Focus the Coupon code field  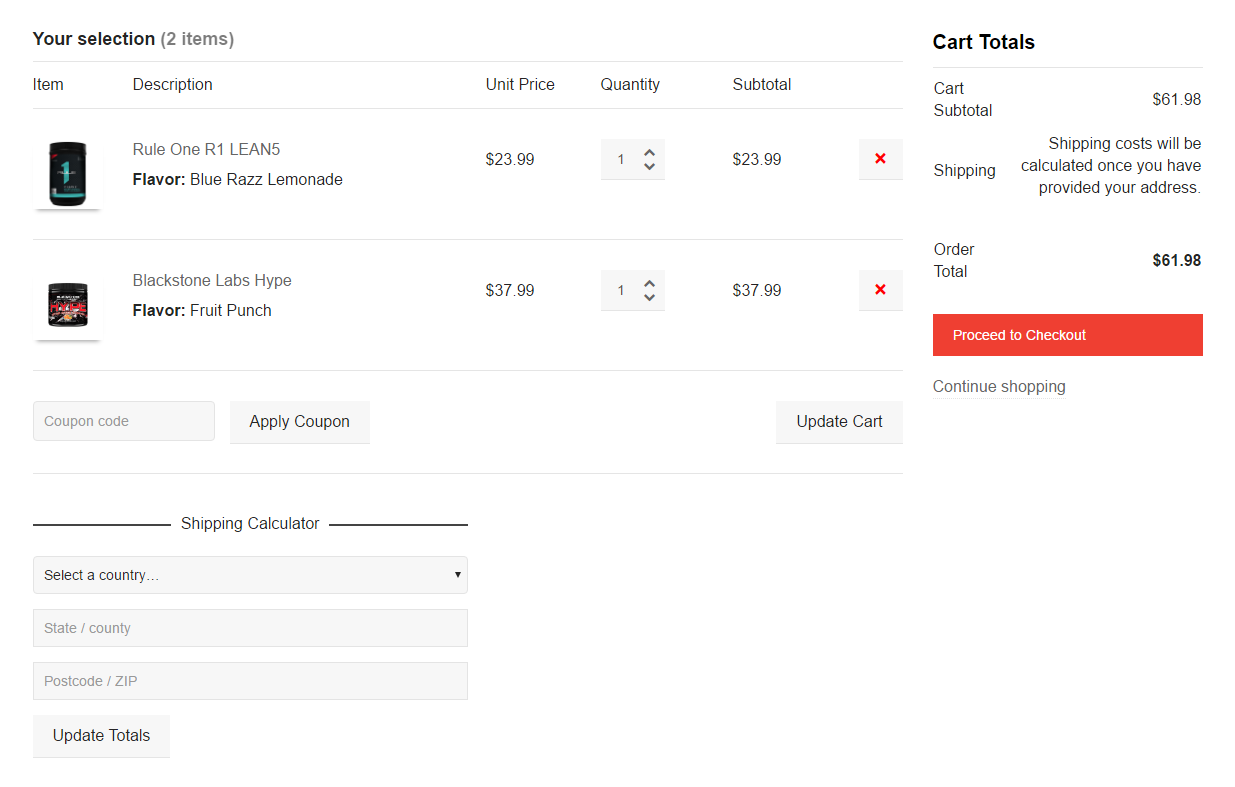(124, 421)
